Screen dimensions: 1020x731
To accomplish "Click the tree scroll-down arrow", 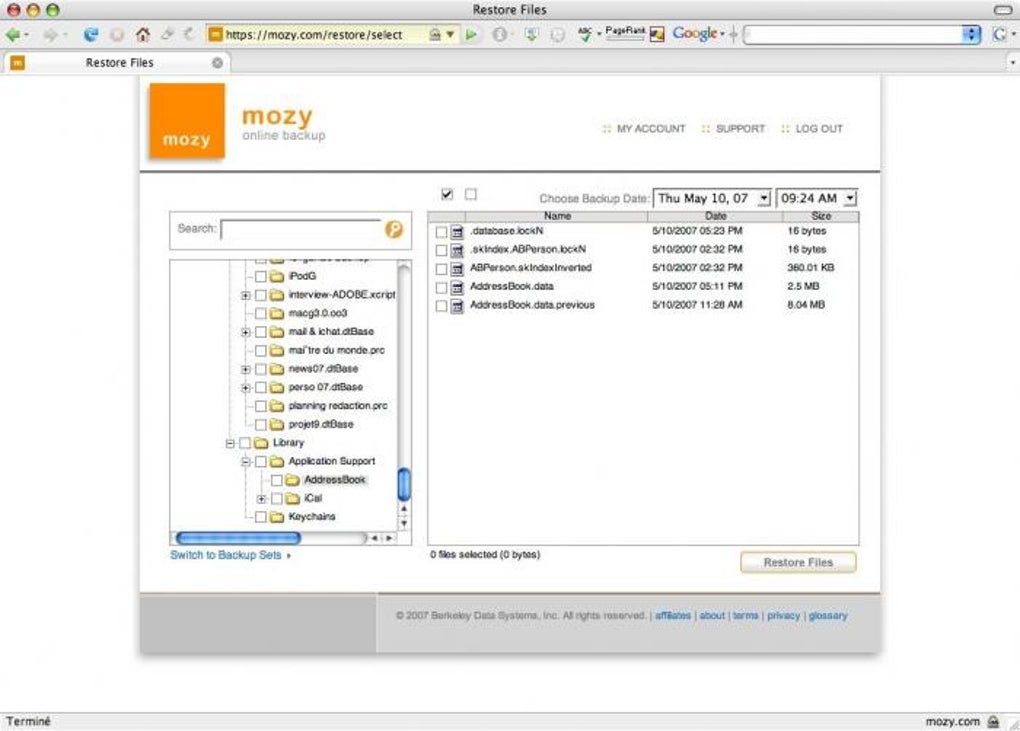I will point(404,524).
